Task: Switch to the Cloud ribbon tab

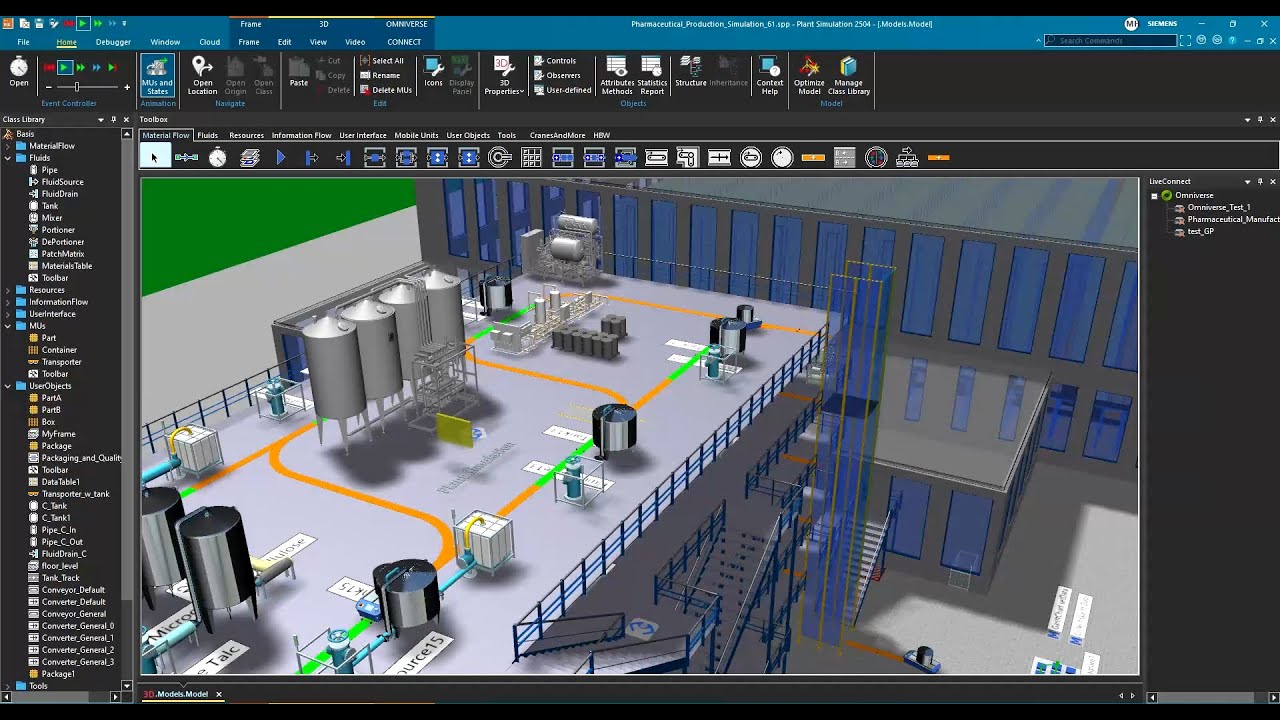Action: point(210,42)
